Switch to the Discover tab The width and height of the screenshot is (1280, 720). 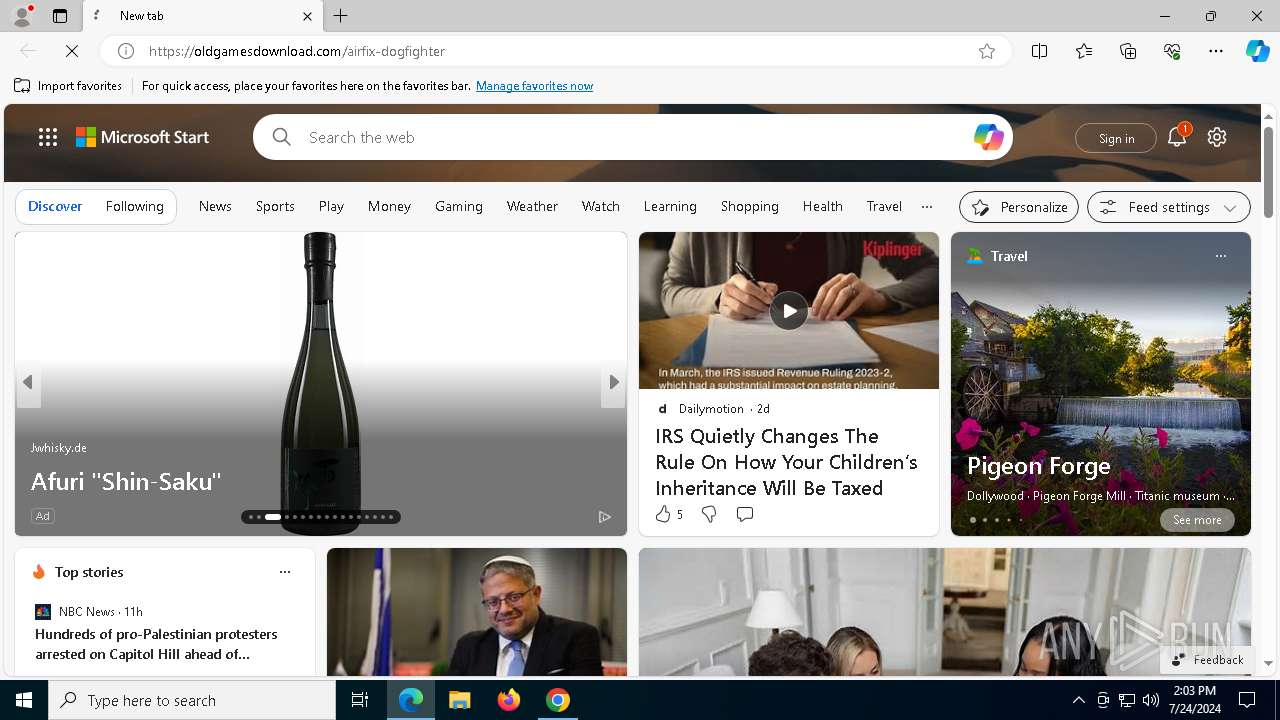[55, 206]
